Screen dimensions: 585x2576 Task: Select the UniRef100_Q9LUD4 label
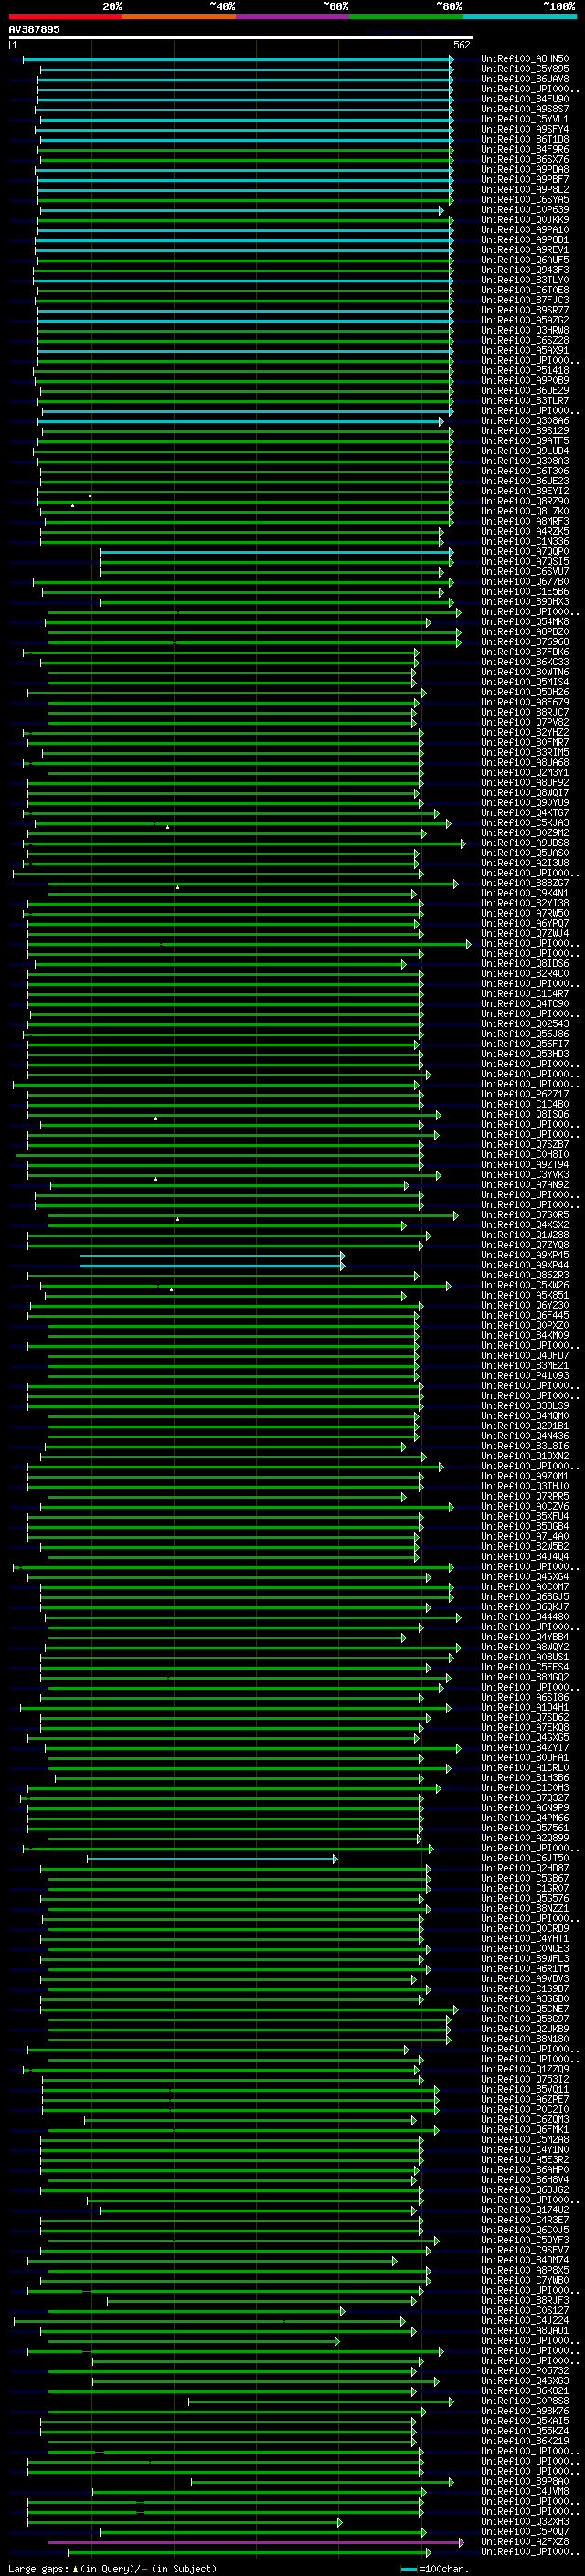pos(525,451)
